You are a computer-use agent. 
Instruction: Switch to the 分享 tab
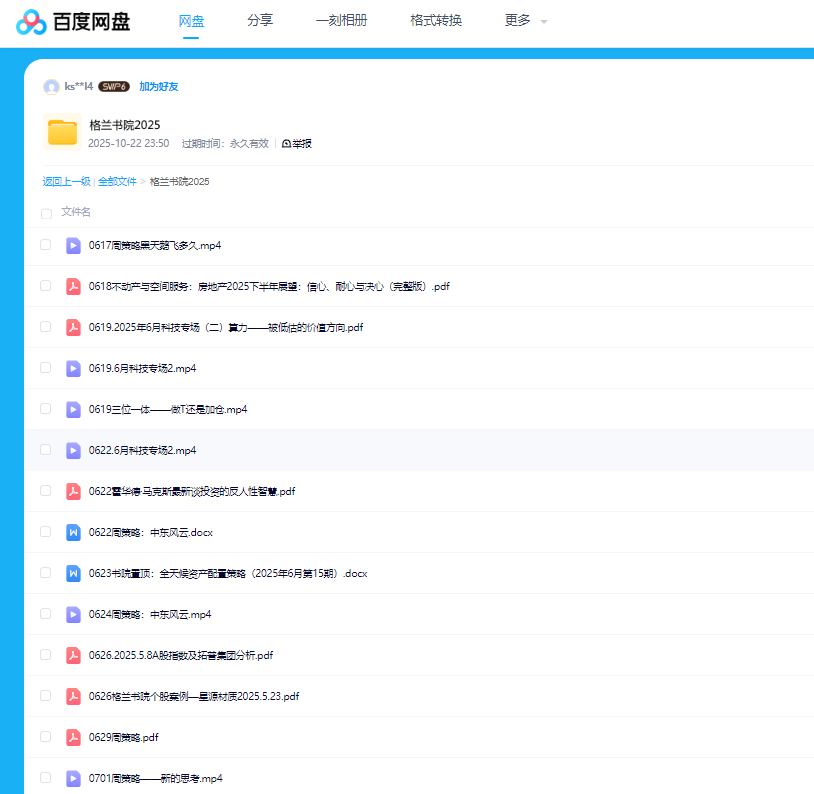tap(260, 20)
